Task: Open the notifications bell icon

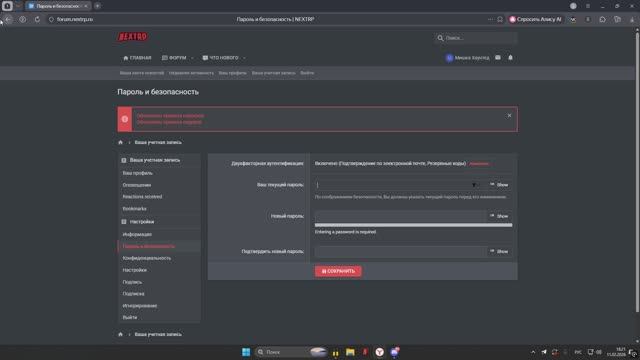Action: pos(510,58)
